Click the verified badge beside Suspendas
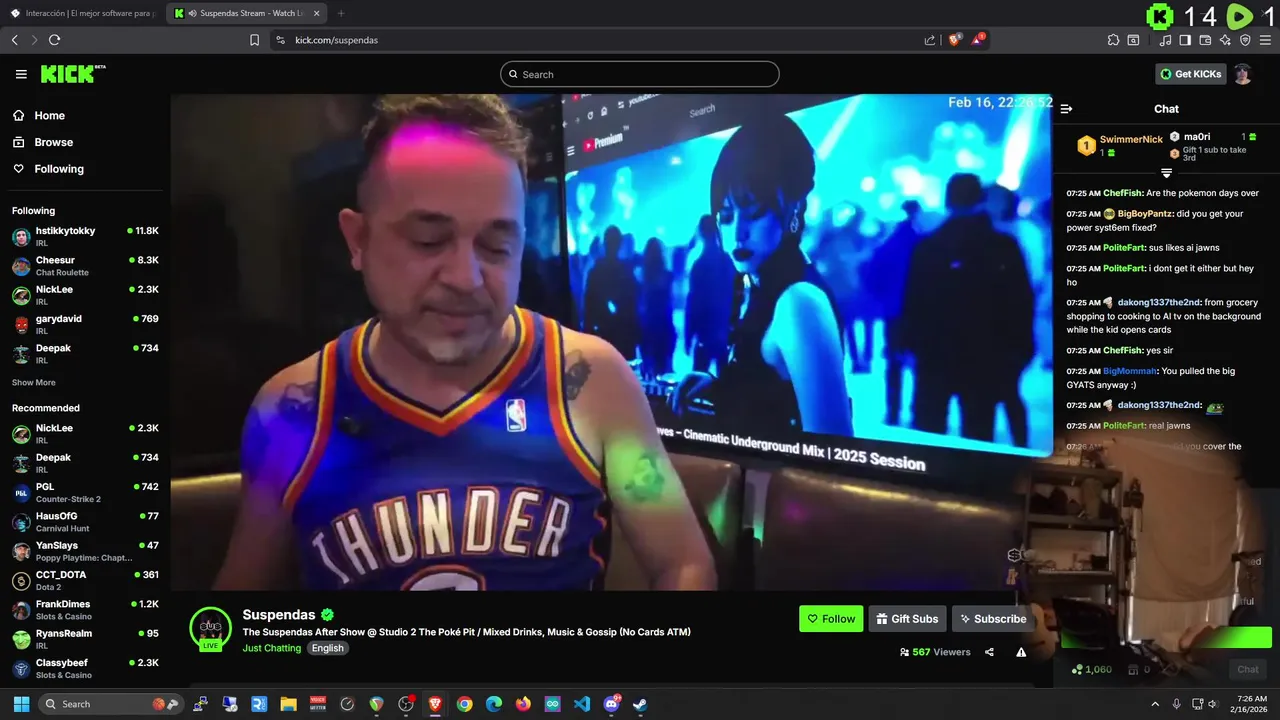 pyautogui.click(x=327, y=615)
